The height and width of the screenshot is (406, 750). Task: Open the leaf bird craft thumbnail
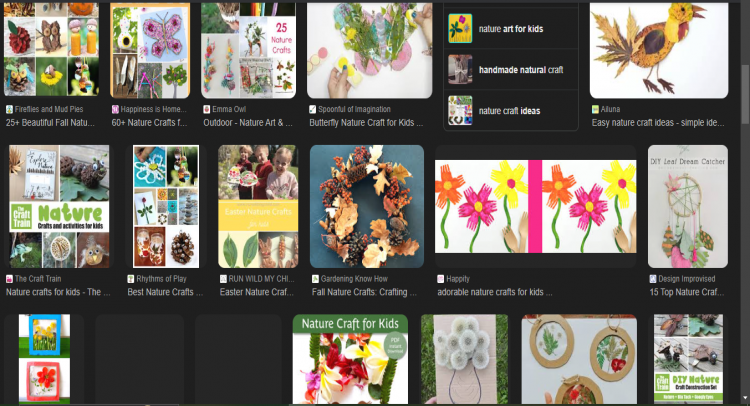click(x=659, y=50)
